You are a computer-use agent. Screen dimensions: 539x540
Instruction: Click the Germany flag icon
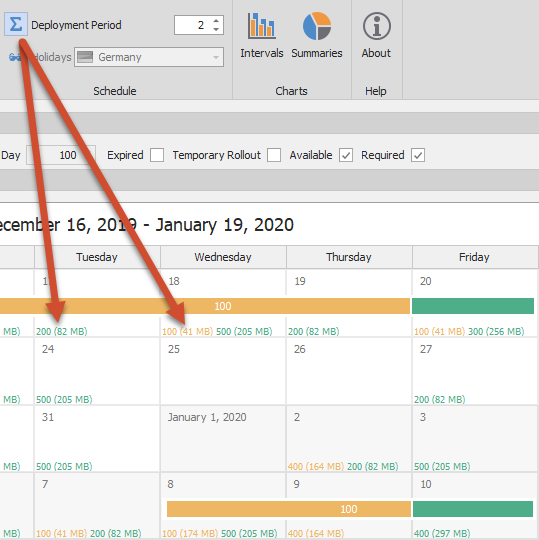tap(85, 57)
